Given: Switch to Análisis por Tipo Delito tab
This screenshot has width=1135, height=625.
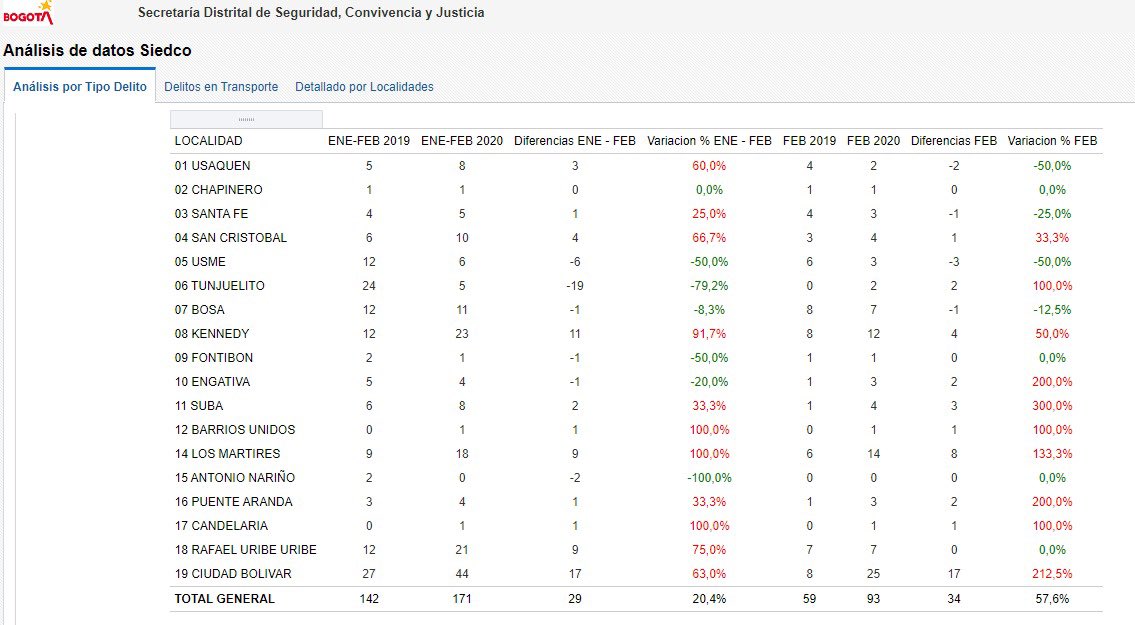Looking at the screenshot, I should (80, 87).
